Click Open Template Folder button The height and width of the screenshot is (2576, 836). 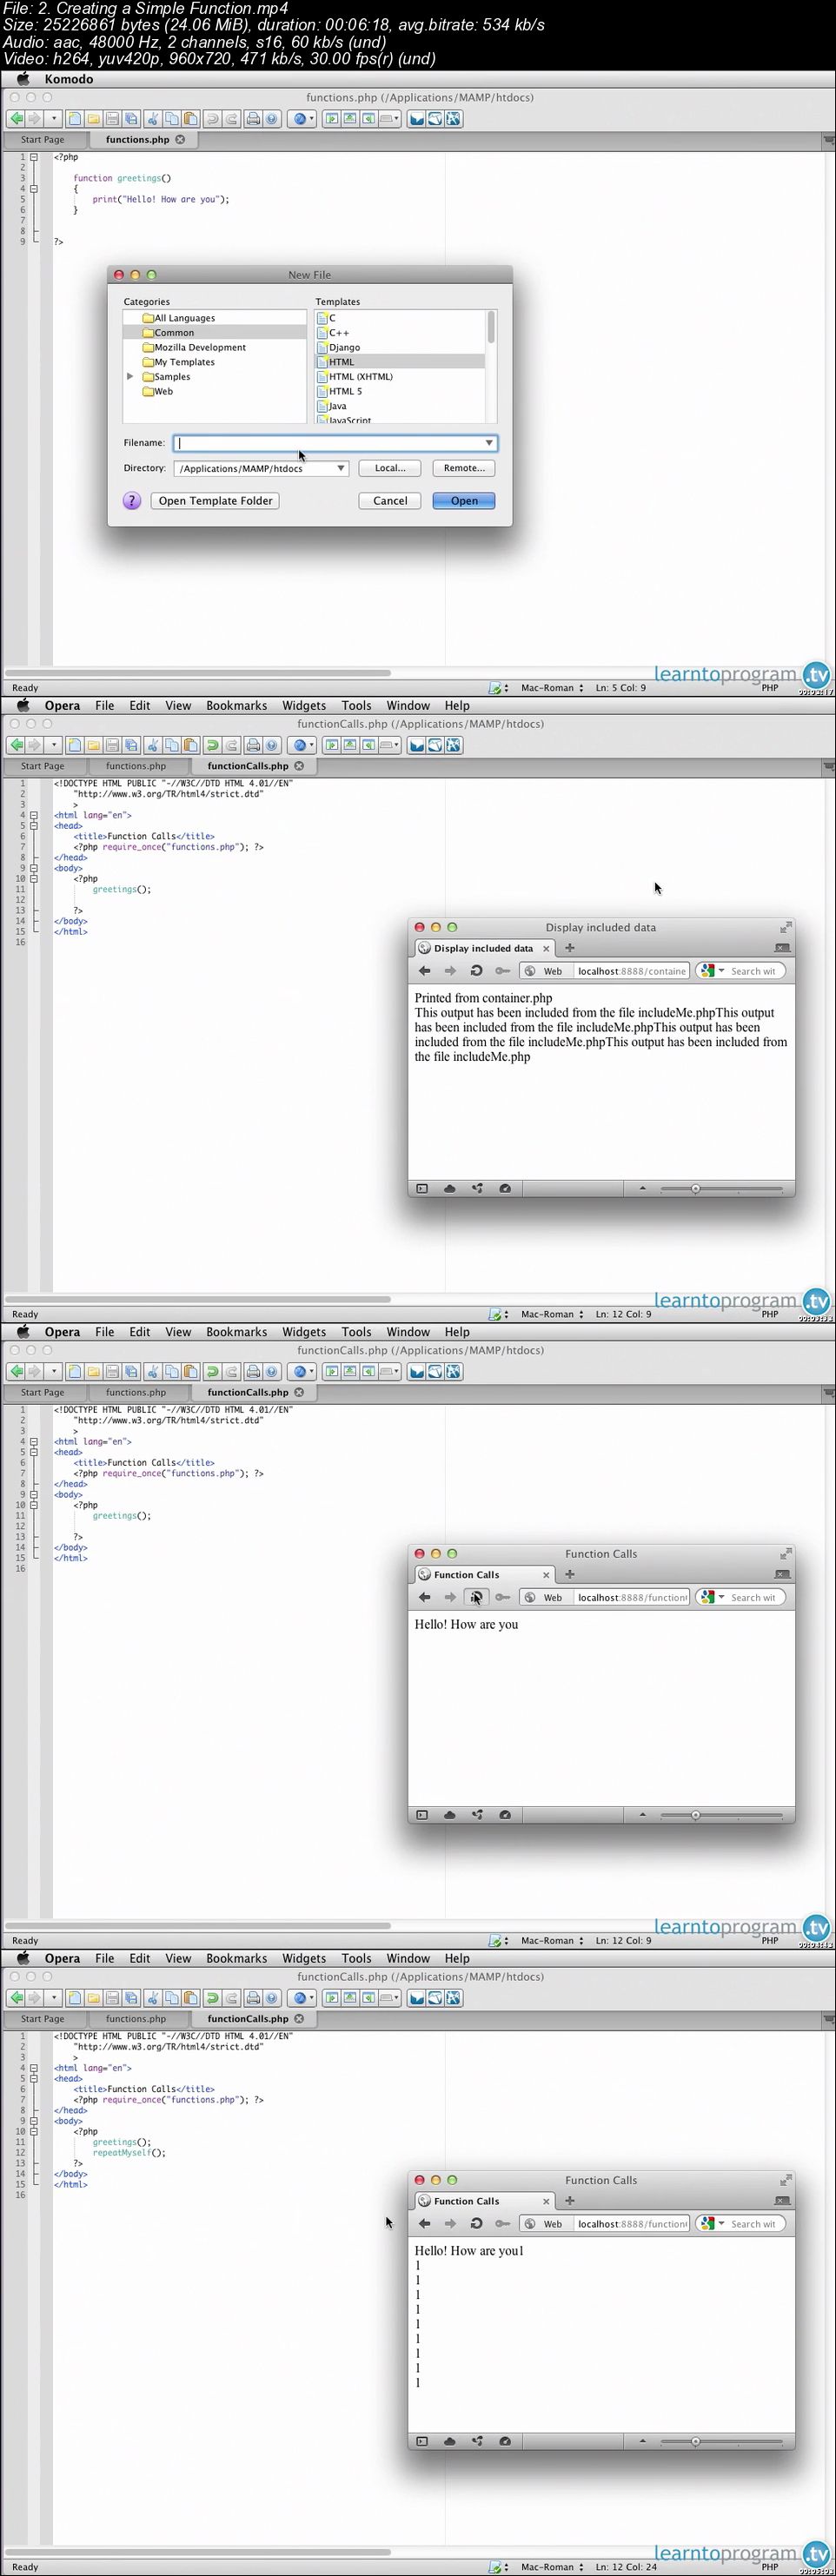(215, 501)
